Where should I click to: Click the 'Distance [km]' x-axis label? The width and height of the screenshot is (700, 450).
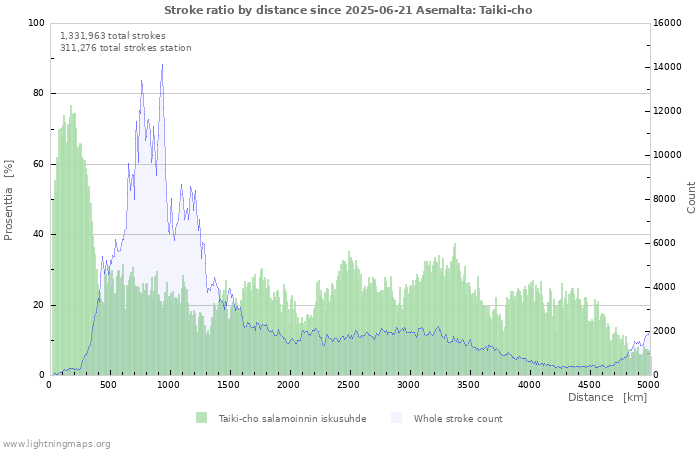tap(607, 397)
